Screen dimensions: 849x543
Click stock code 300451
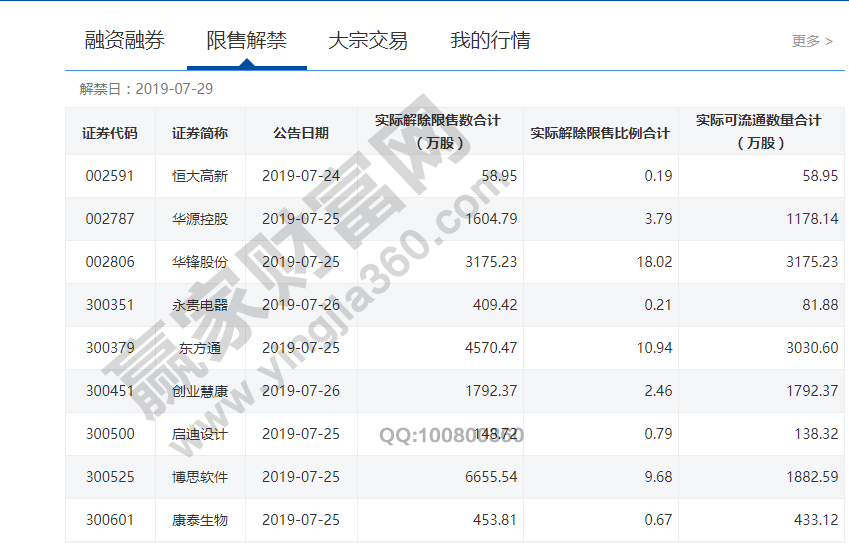tap(110, 391)
